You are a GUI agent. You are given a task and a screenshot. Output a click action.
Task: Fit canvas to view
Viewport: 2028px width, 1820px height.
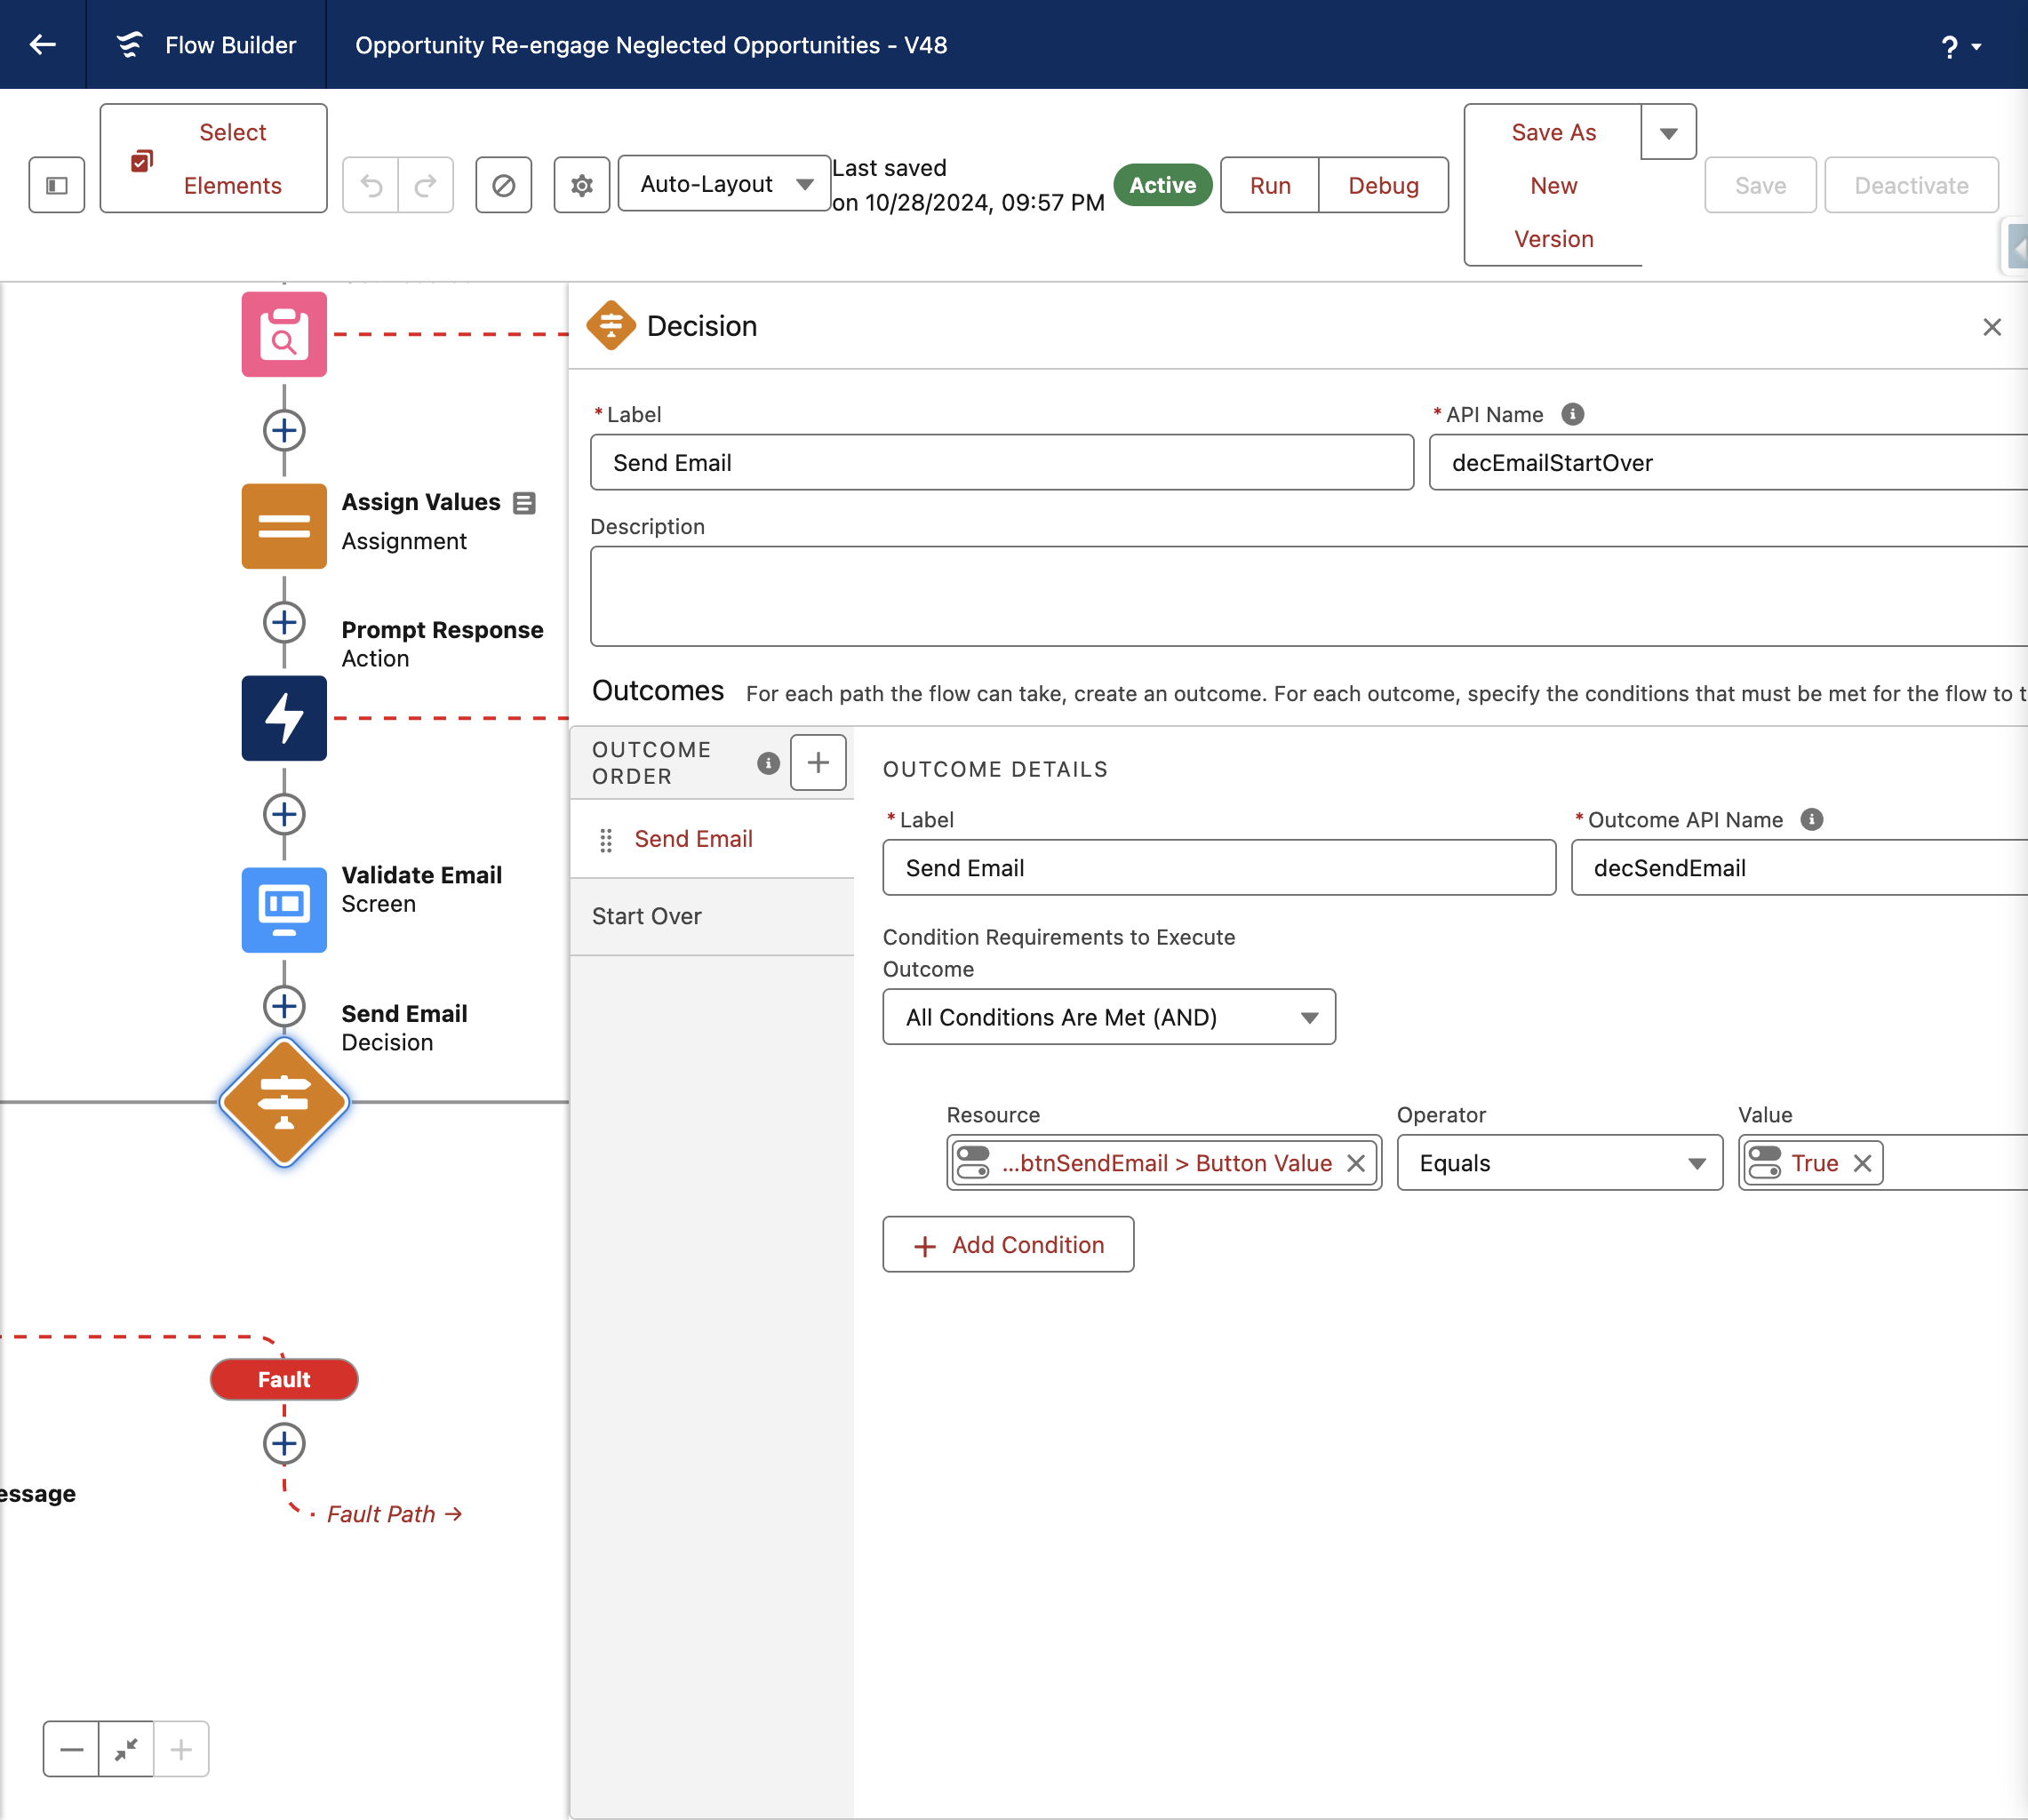(126, 1749)
